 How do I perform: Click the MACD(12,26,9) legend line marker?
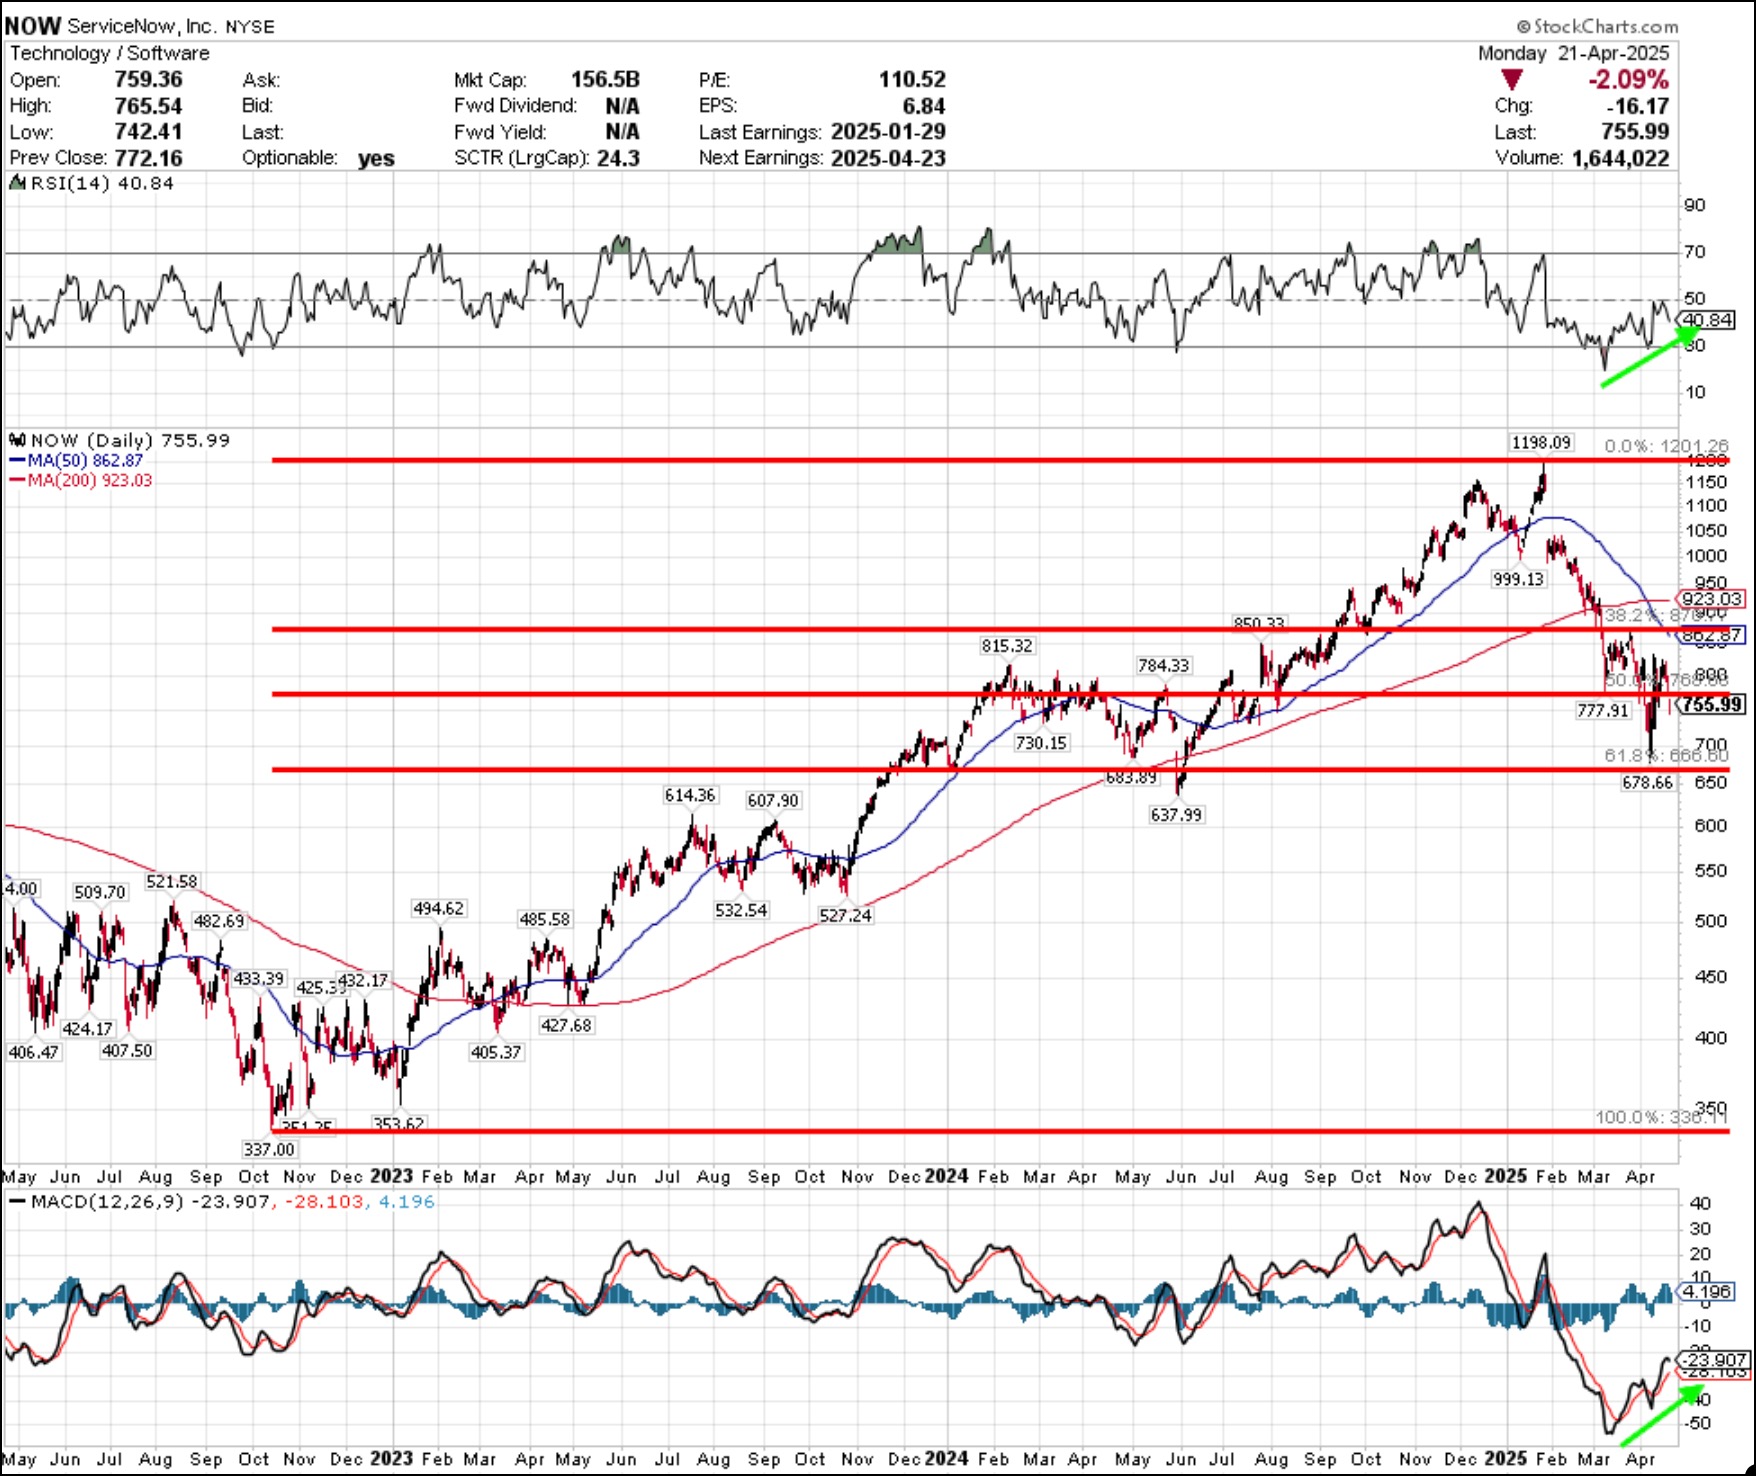tap(17, 1201)
